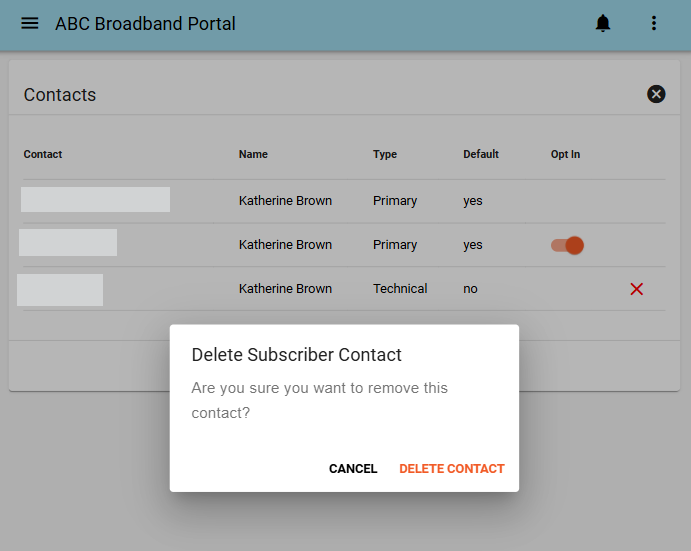Toggle the Opt In switch
The height and width of the screenshot is (551, 691).
coord(567,246)
